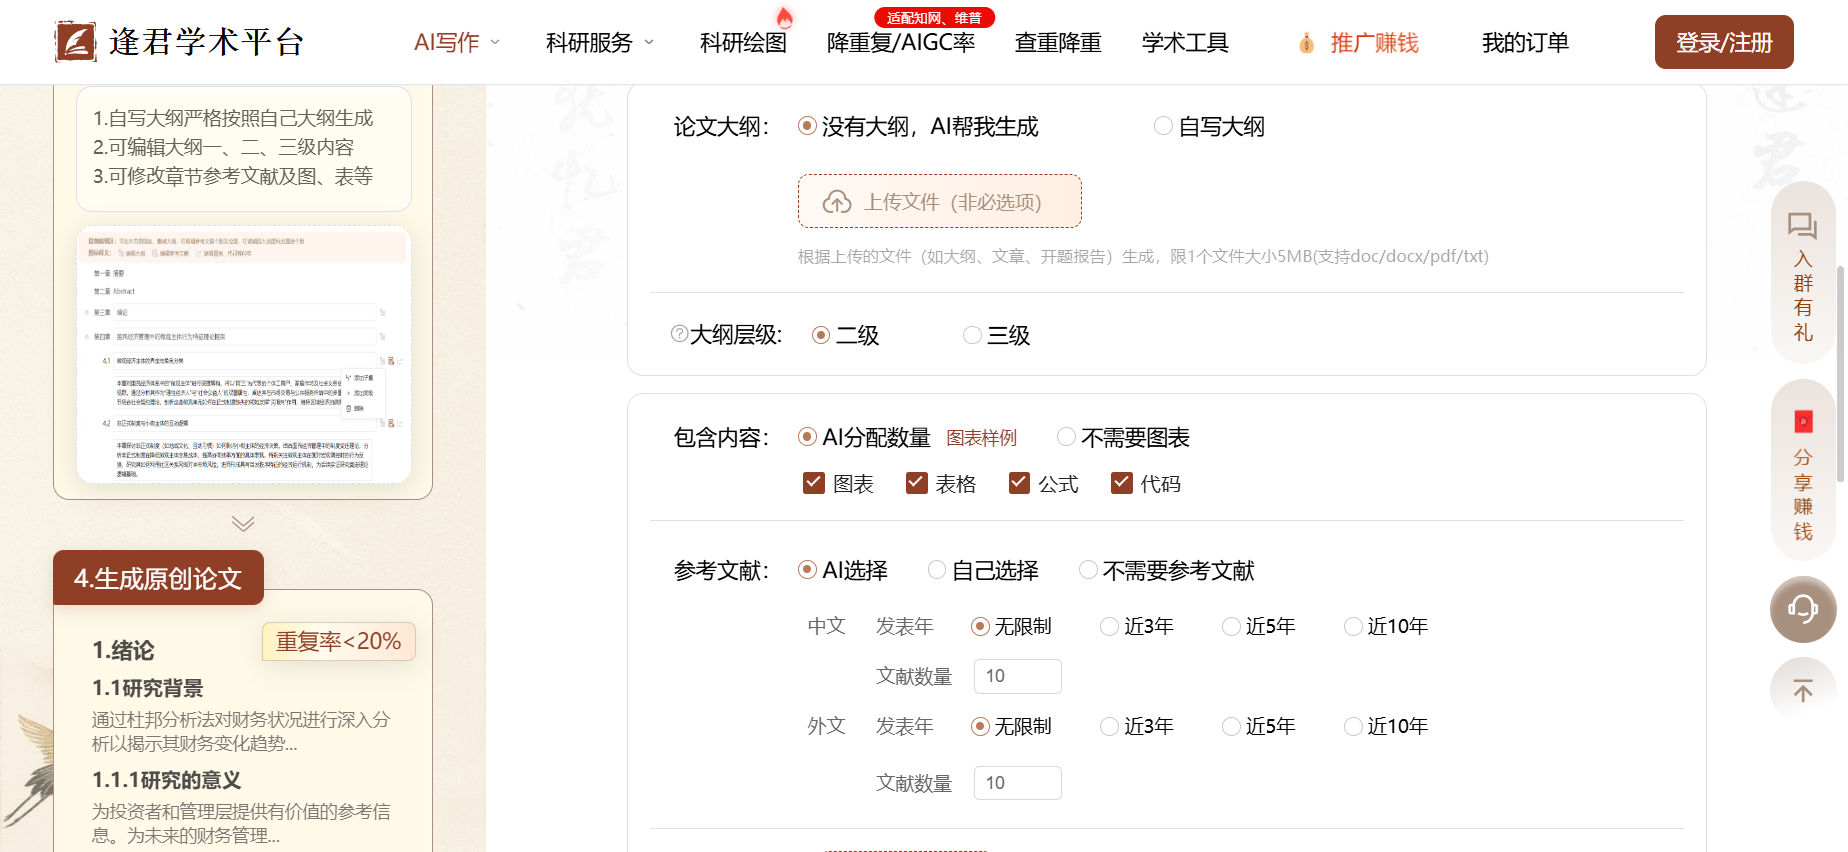1848x852 pixels.
Task: Click the money bag icon beside 推广赚钱
Action: coord(1306,43)
